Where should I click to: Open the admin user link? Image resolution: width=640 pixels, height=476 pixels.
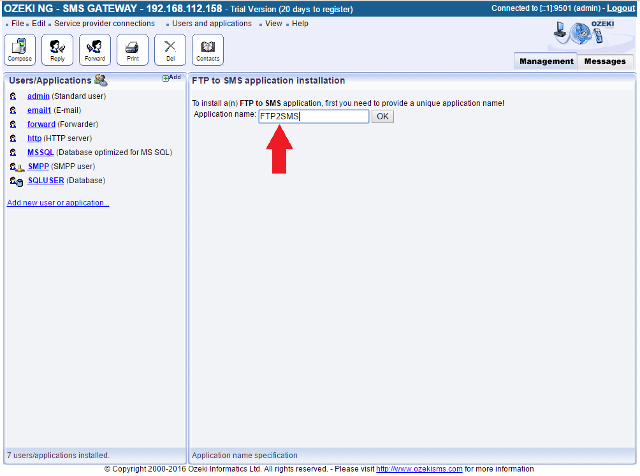[38, 96]
